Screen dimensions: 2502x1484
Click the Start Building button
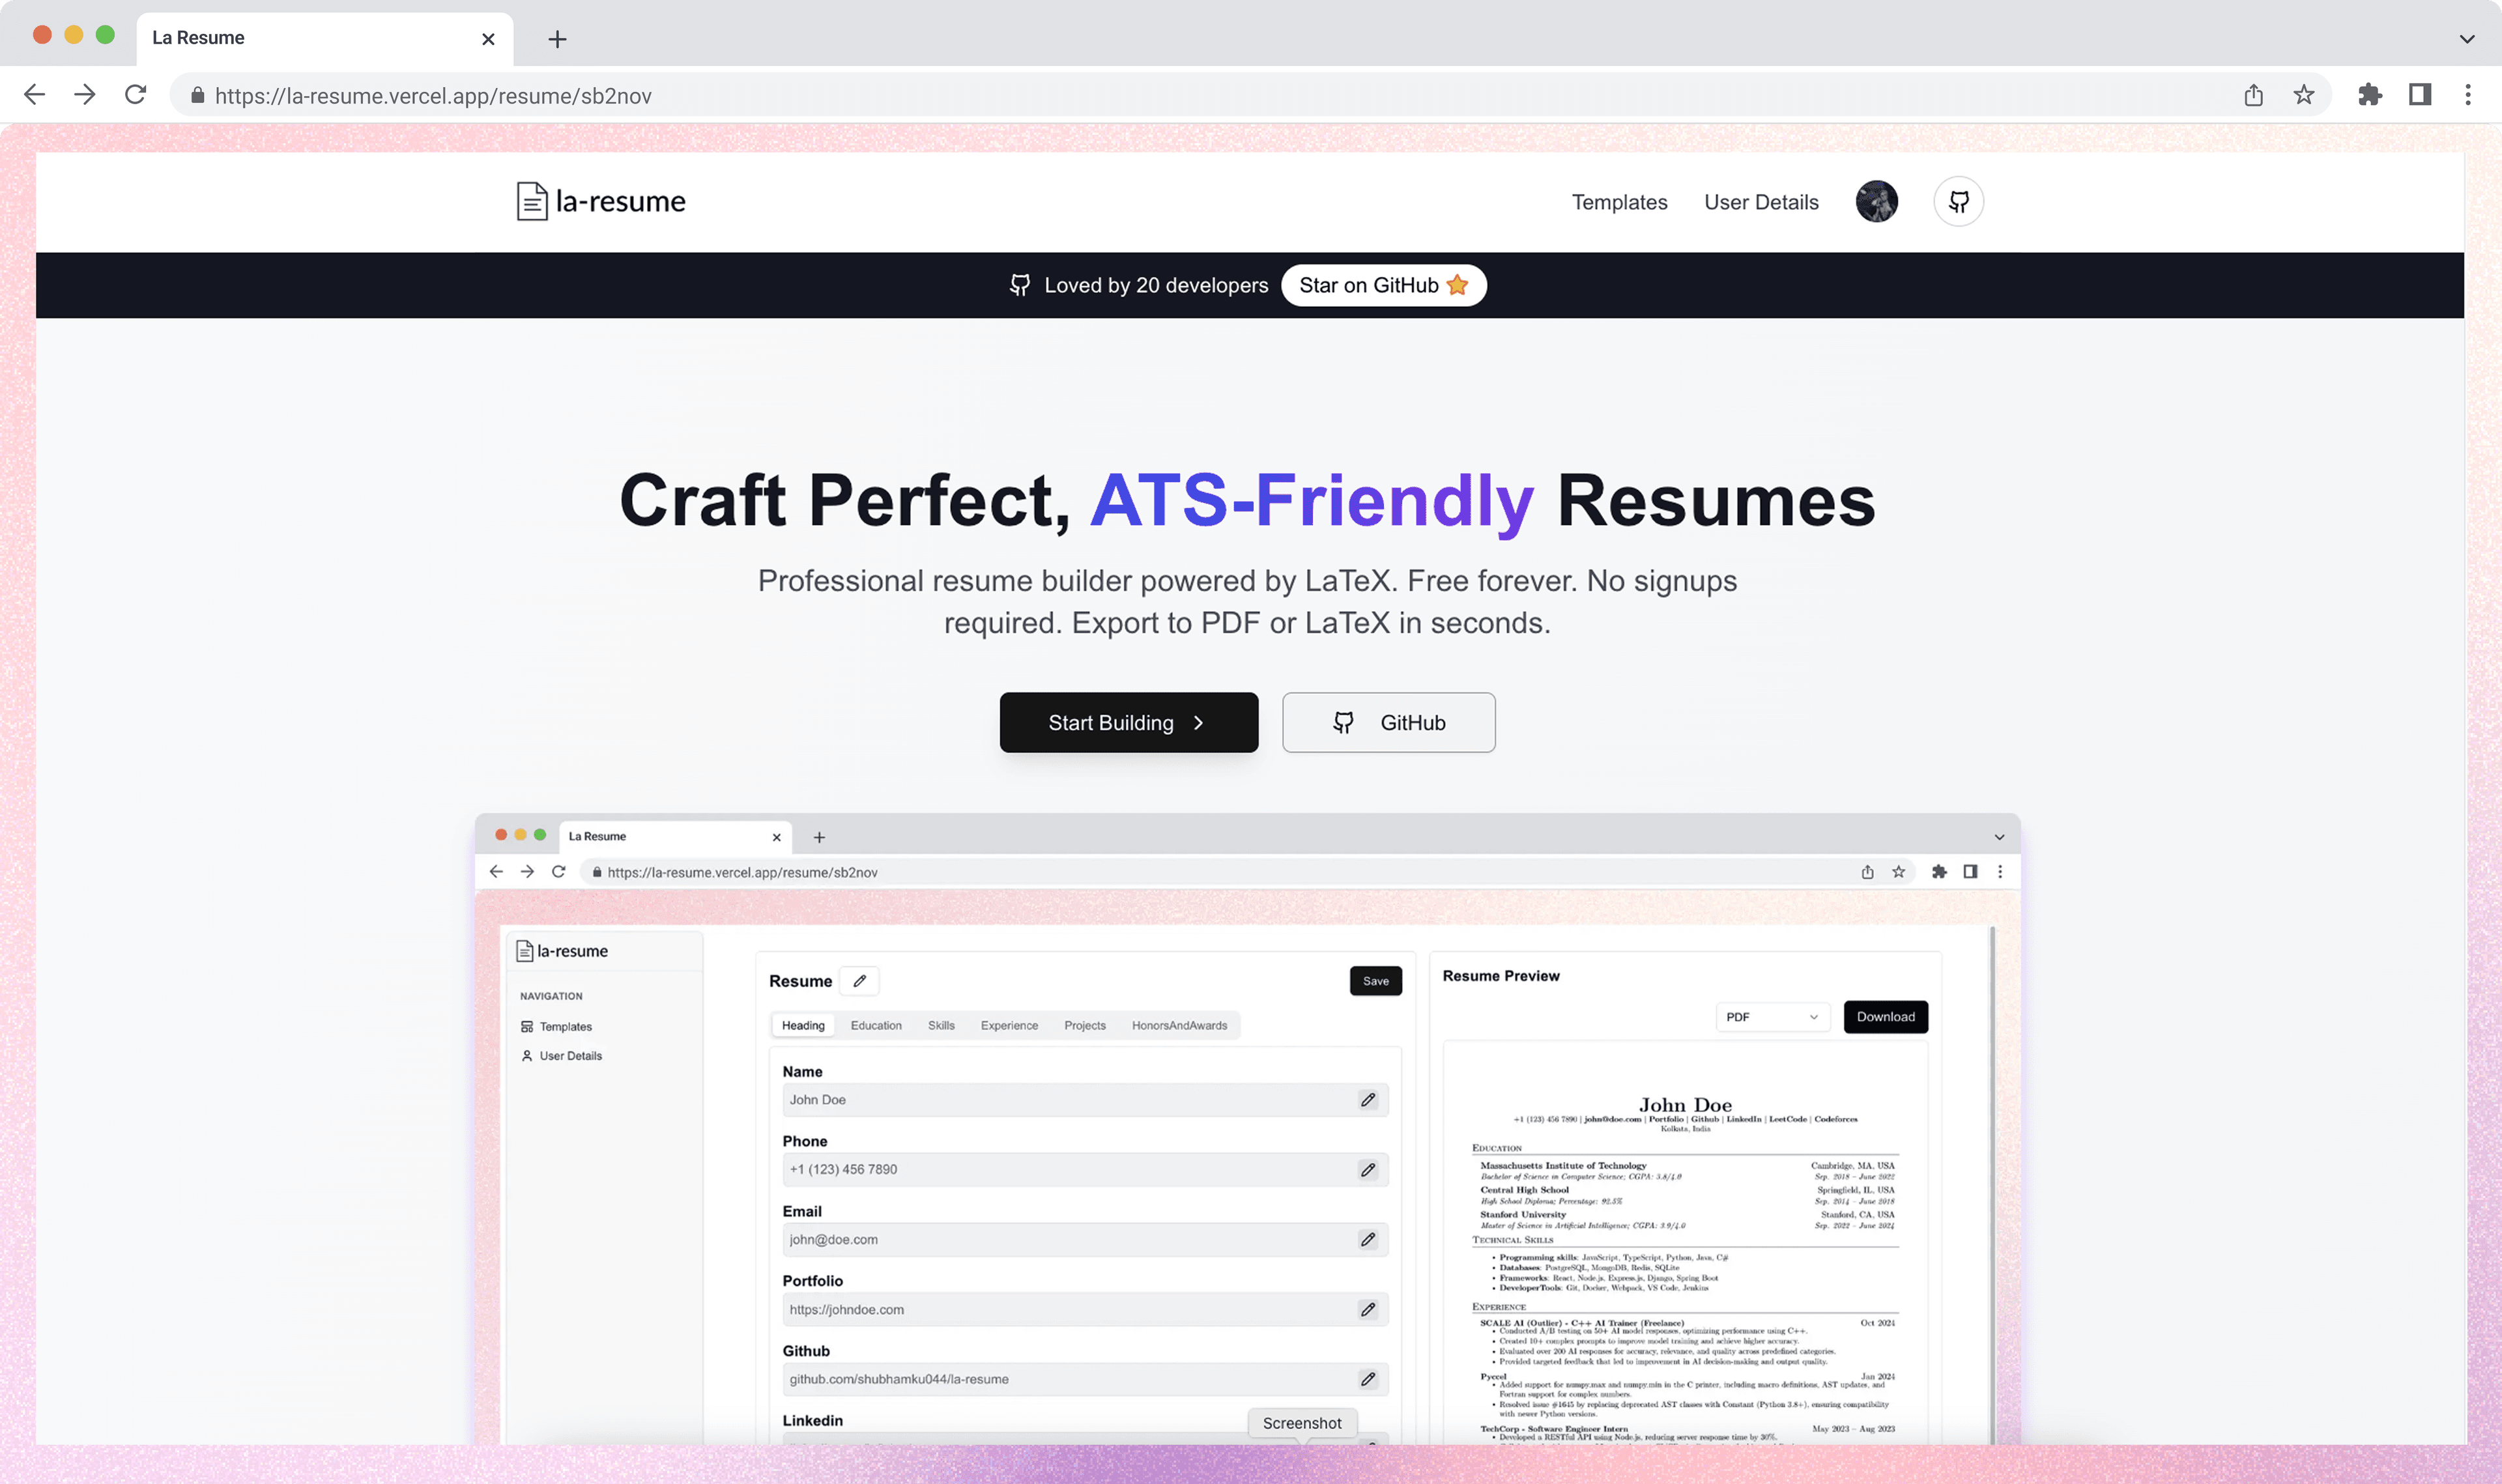click(x=1128, y=722)
